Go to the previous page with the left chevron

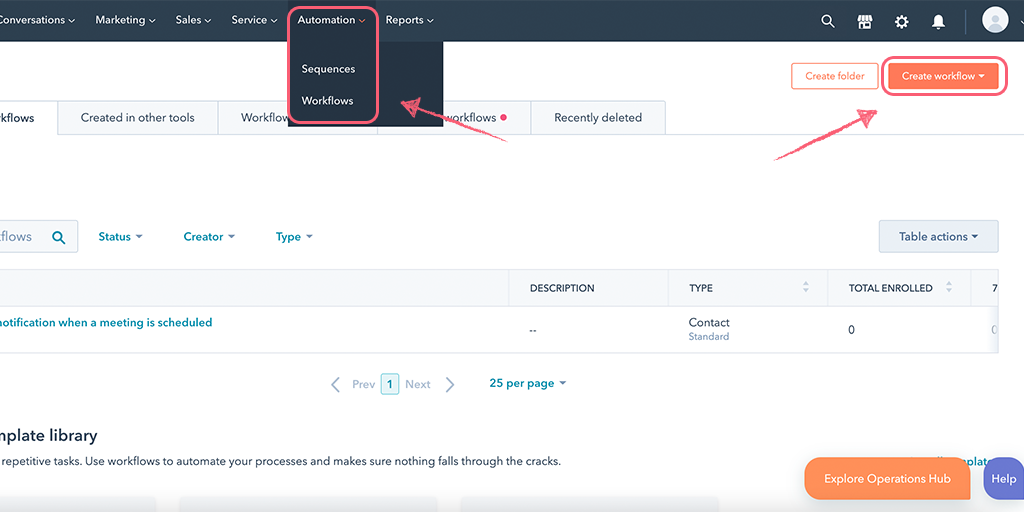(x=336, y=384)
